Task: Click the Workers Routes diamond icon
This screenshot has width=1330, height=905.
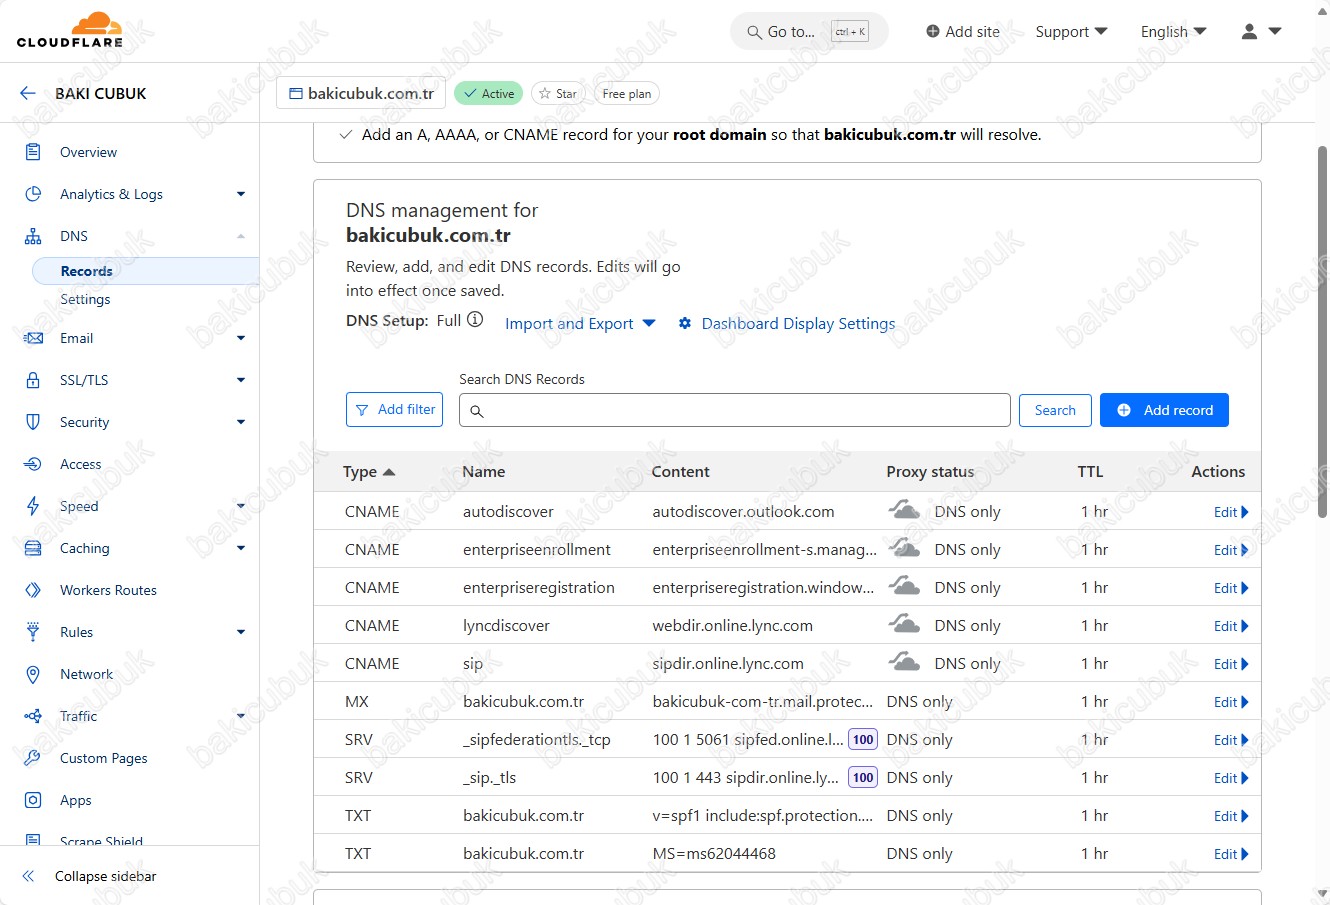Action: tap(33, 590)
